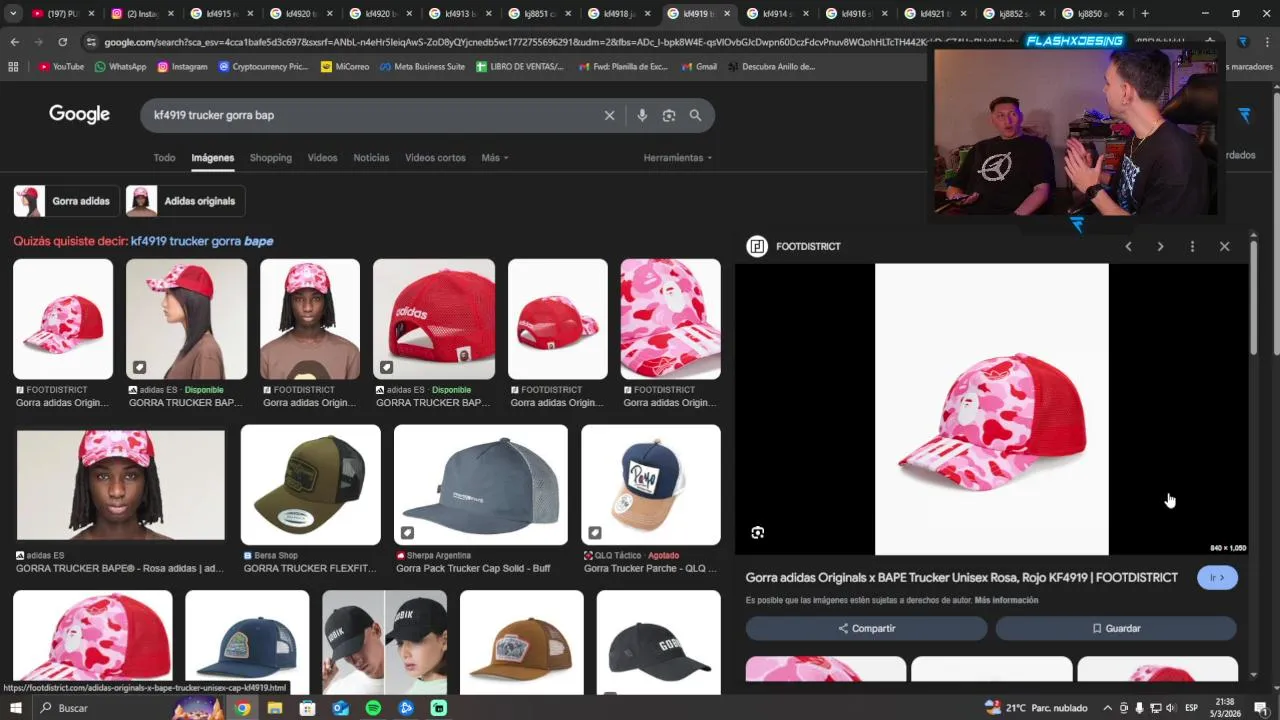Click 'GORRA TRUCKER BAPE® - Rosa adidas' result title
Screen dimensions: 1280x720
pyautogui.click(x=120, y=569)
